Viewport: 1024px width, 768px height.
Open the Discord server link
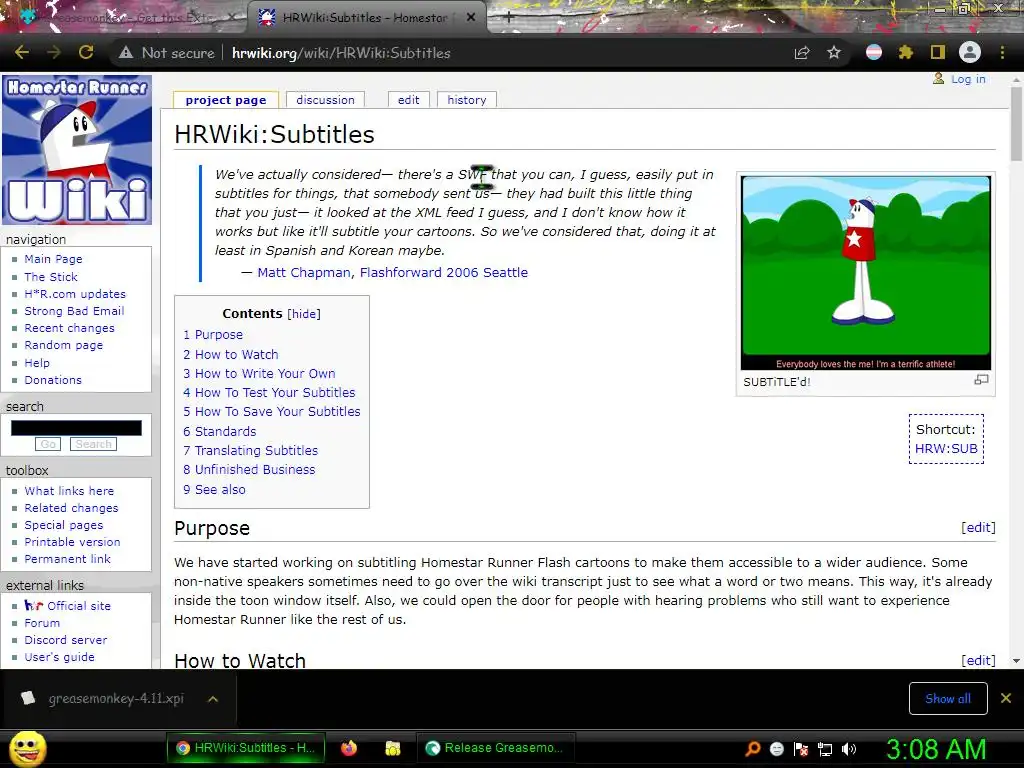(x=66, y=640)
